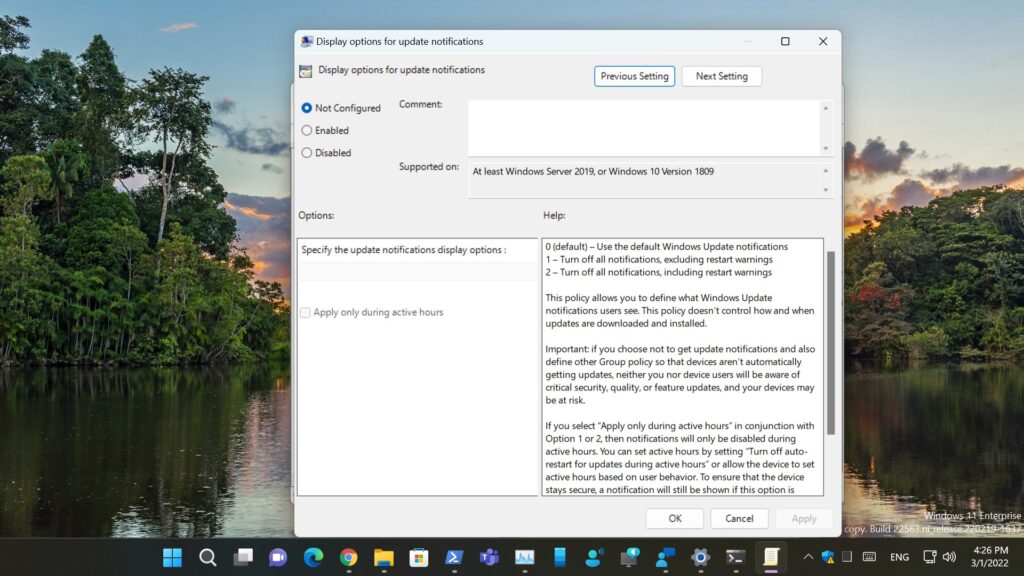Open Microsoft Store from the taskbar
Screen dimensions: 1024x576
coord(419,557)
